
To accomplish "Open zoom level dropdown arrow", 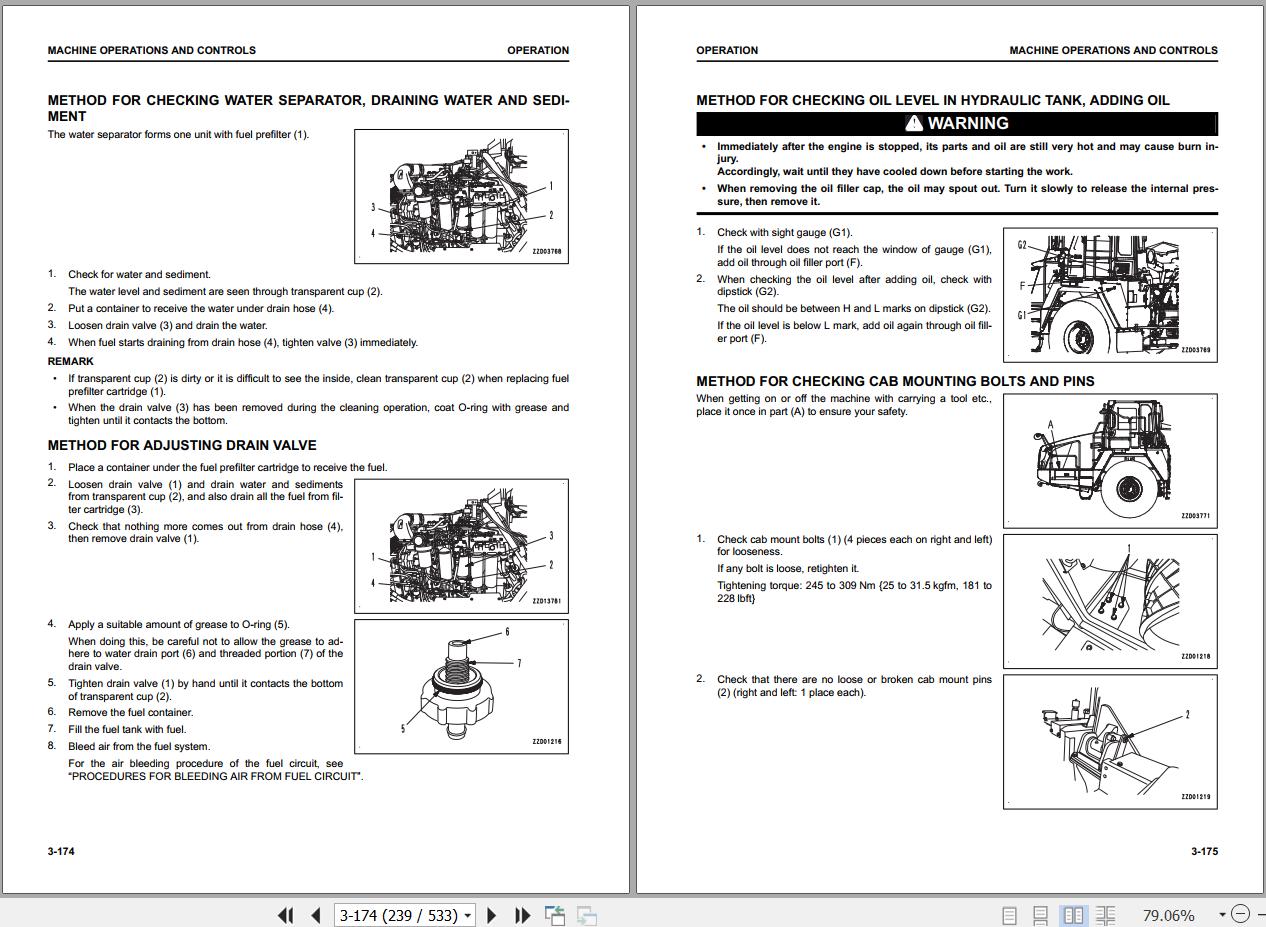I will [x=1222, y=914].
